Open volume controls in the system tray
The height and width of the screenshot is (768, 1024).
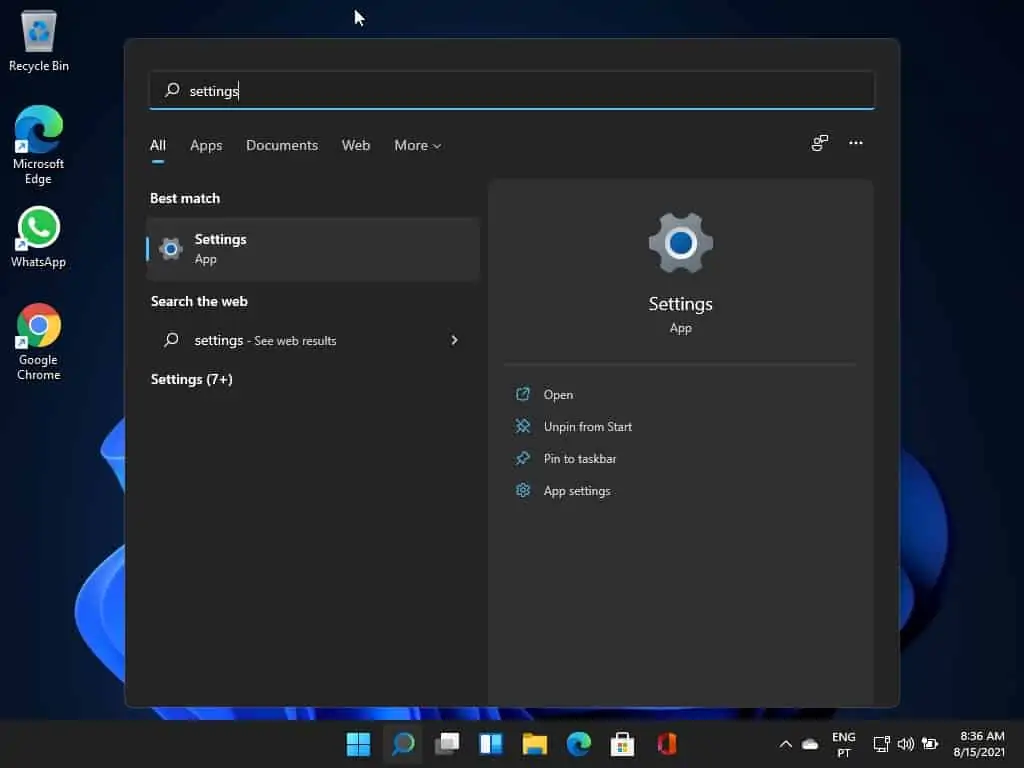click(906, 744)
